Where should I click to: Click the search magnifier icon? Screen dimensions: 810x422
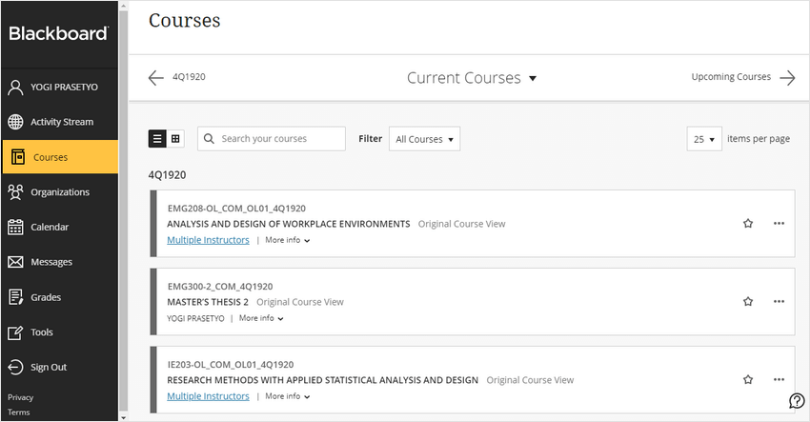pyautogui.click(x=209, y=138)
